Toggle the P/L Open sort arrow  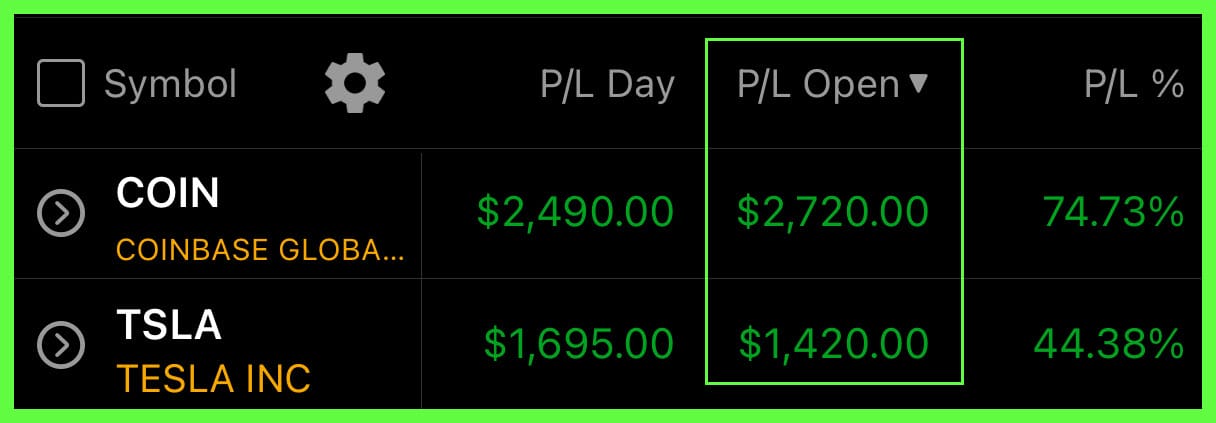919,84
